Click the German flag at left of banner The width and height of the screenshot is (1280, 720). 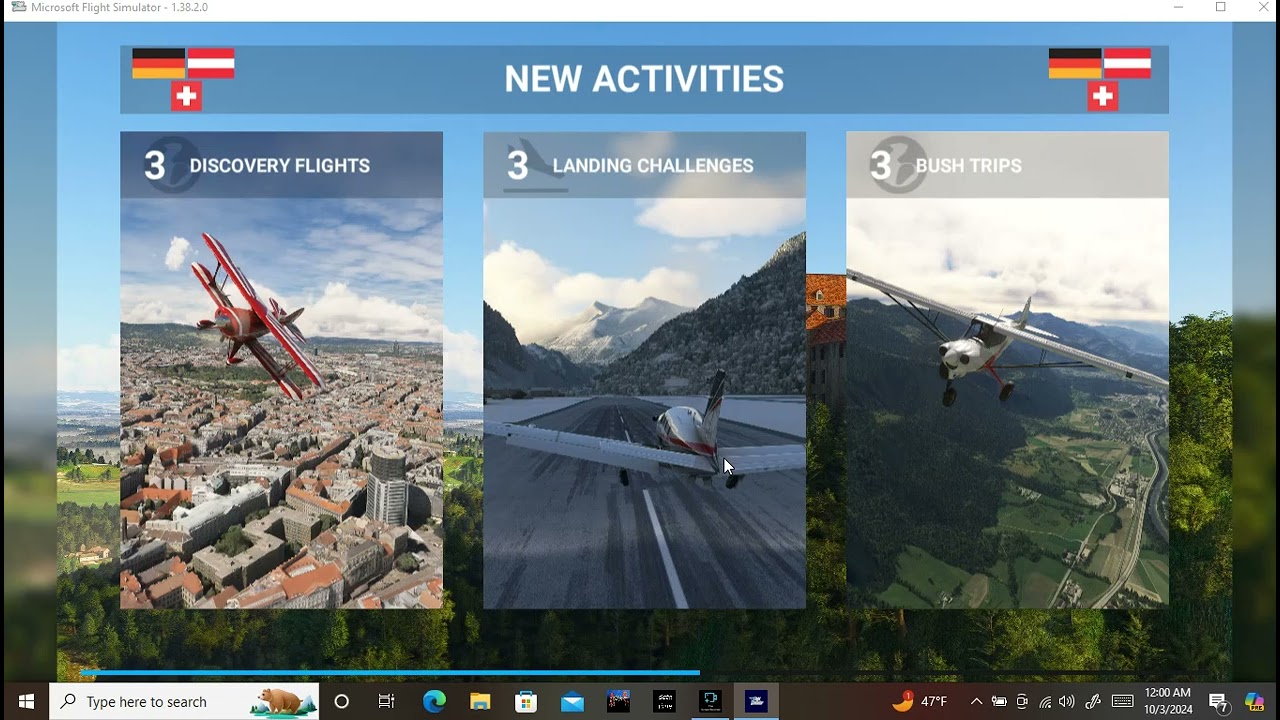click(158, 63)
